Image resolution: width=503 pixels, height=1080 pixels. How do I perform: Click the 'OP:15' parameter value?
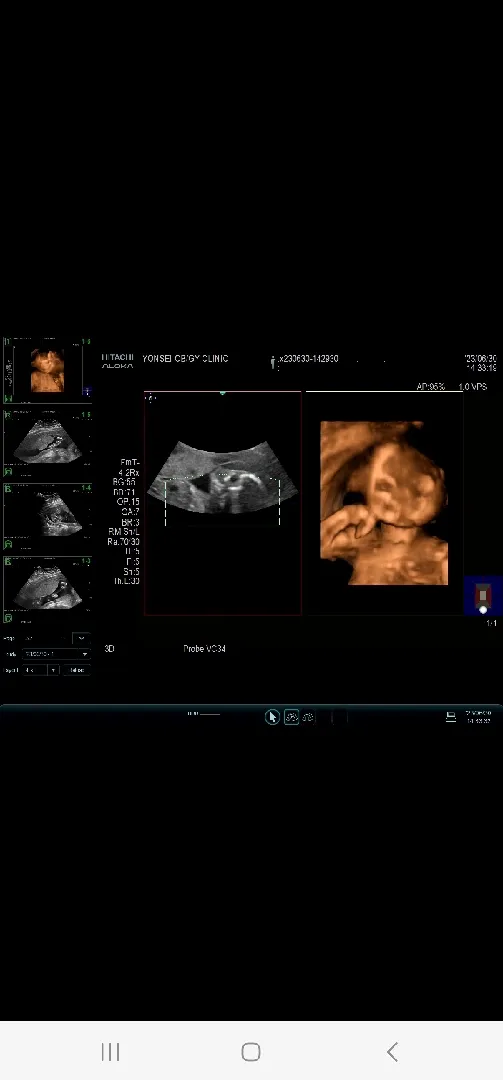tap(127, 502)
